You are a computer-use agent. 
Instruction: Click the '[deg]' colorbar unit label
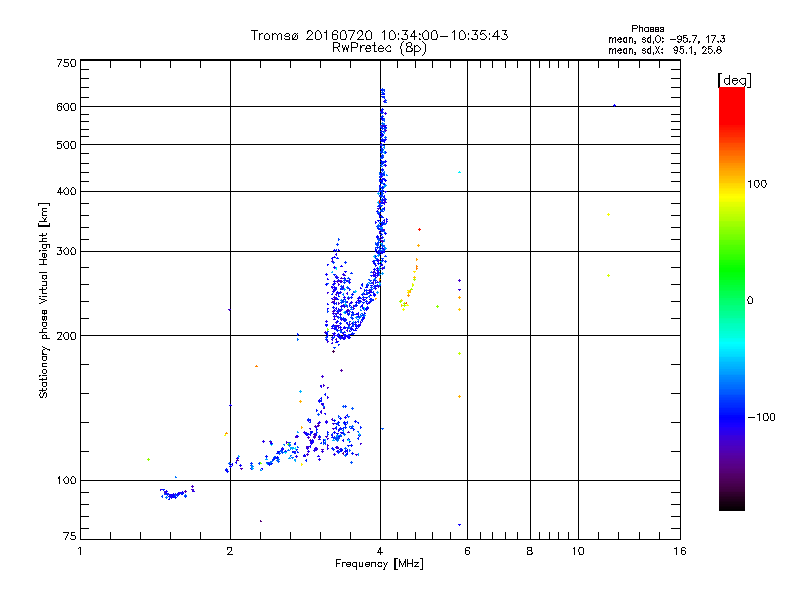[x=734, y=80]
